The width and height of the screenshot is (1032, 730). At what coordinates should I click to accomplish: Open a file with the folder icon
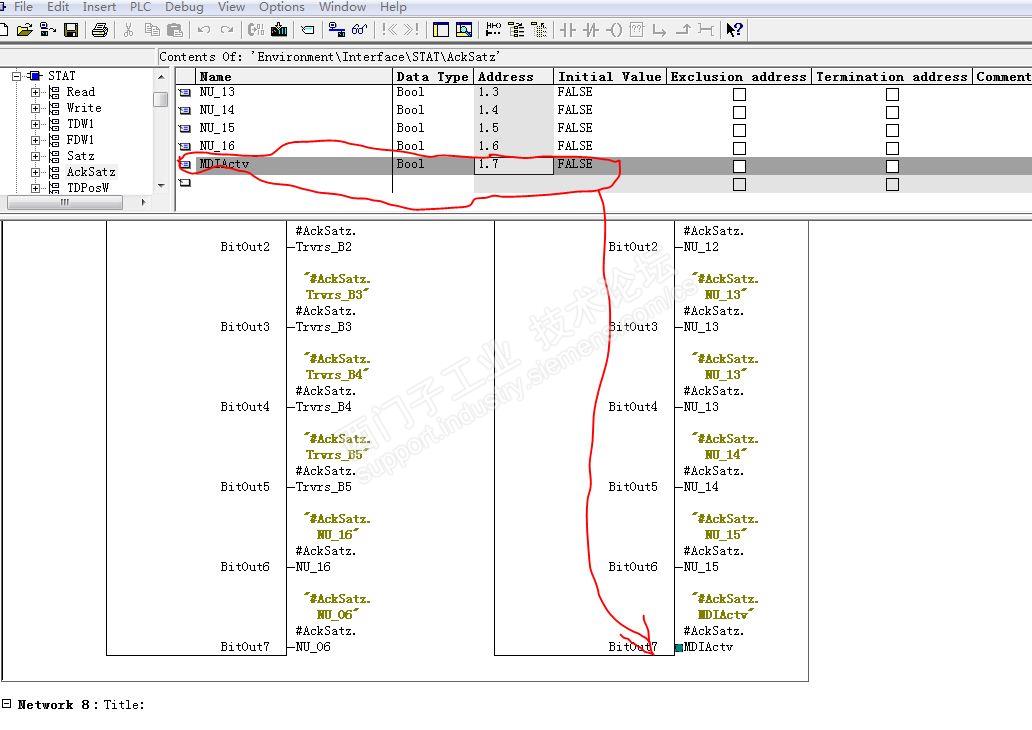24,30
